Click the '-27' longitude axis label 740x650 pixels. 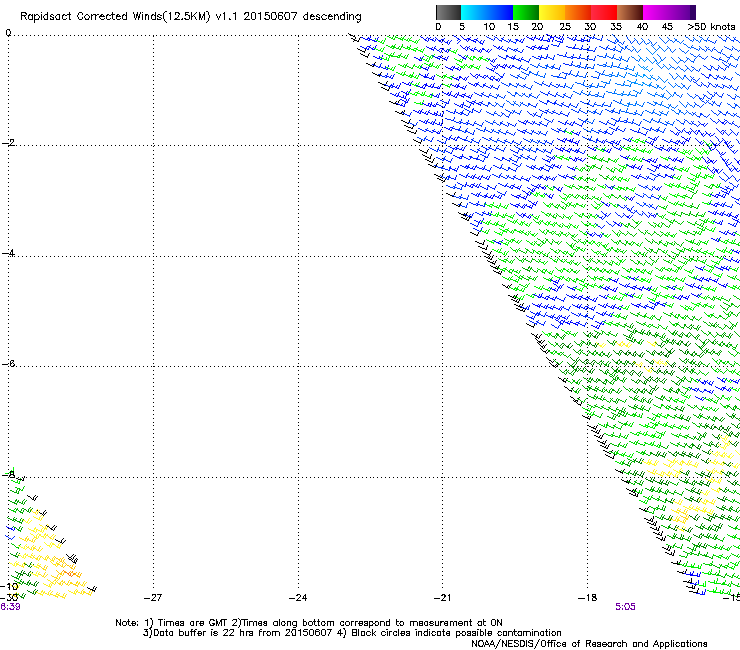[153, 598]
